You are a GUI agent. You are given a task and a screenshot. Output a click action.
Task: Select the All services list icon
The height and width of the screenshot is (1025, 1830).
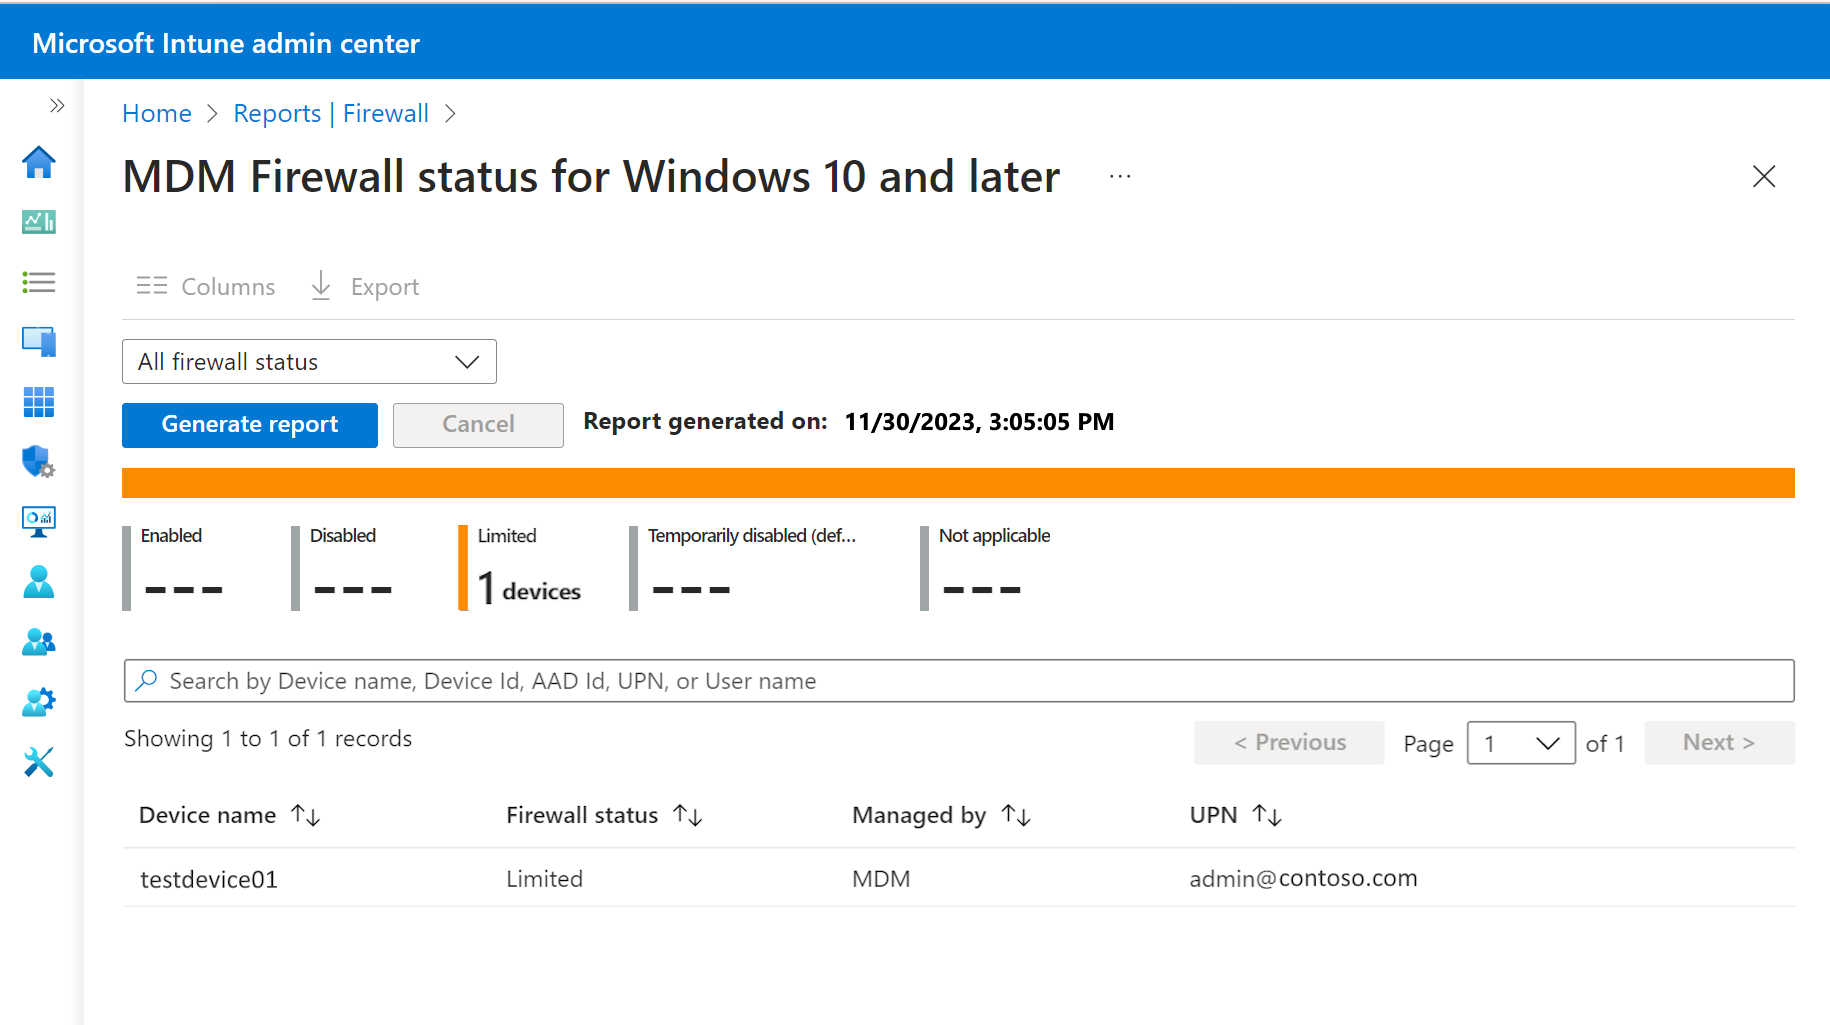click(x=38, y=282)
